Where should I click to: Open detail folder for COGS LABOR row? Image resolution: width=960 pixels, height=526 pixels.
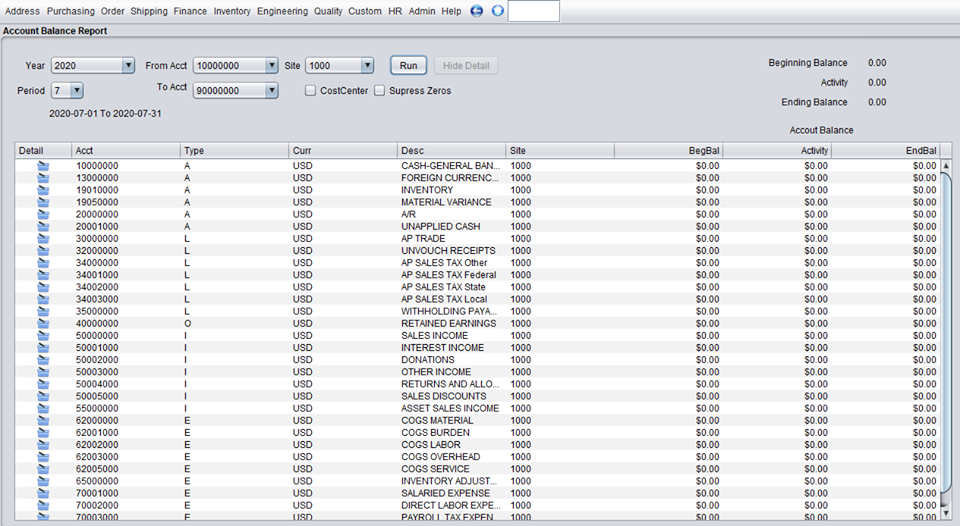coord(43,445)
